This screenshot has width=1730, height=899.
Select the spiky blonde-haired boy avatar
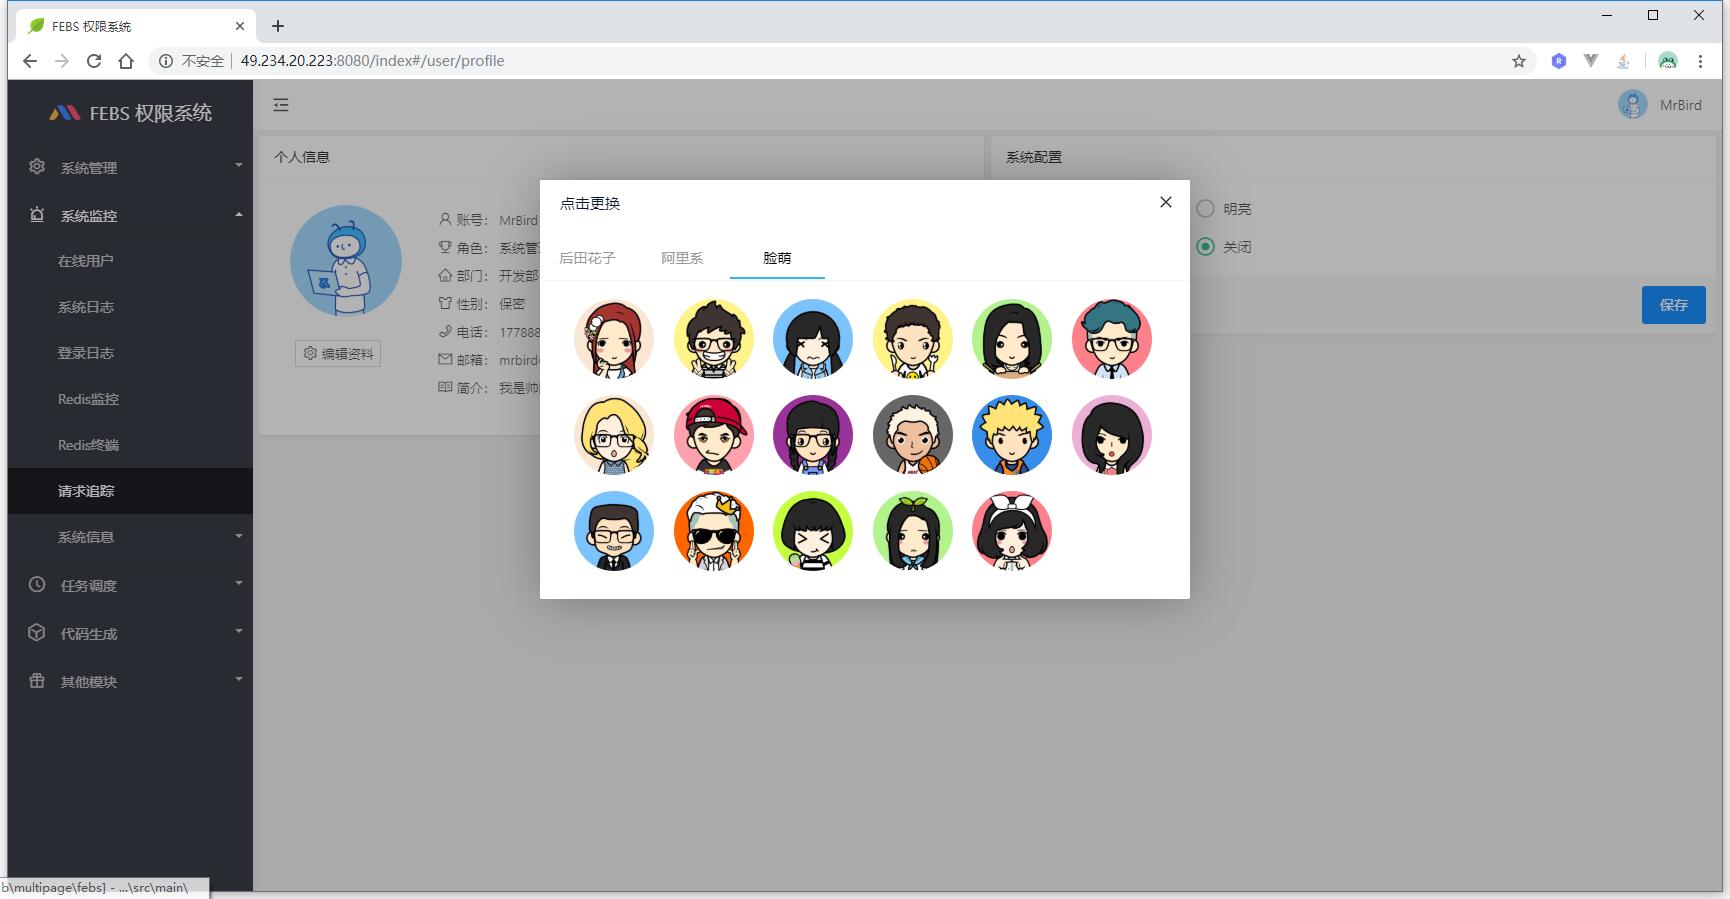pos(1012,435)
